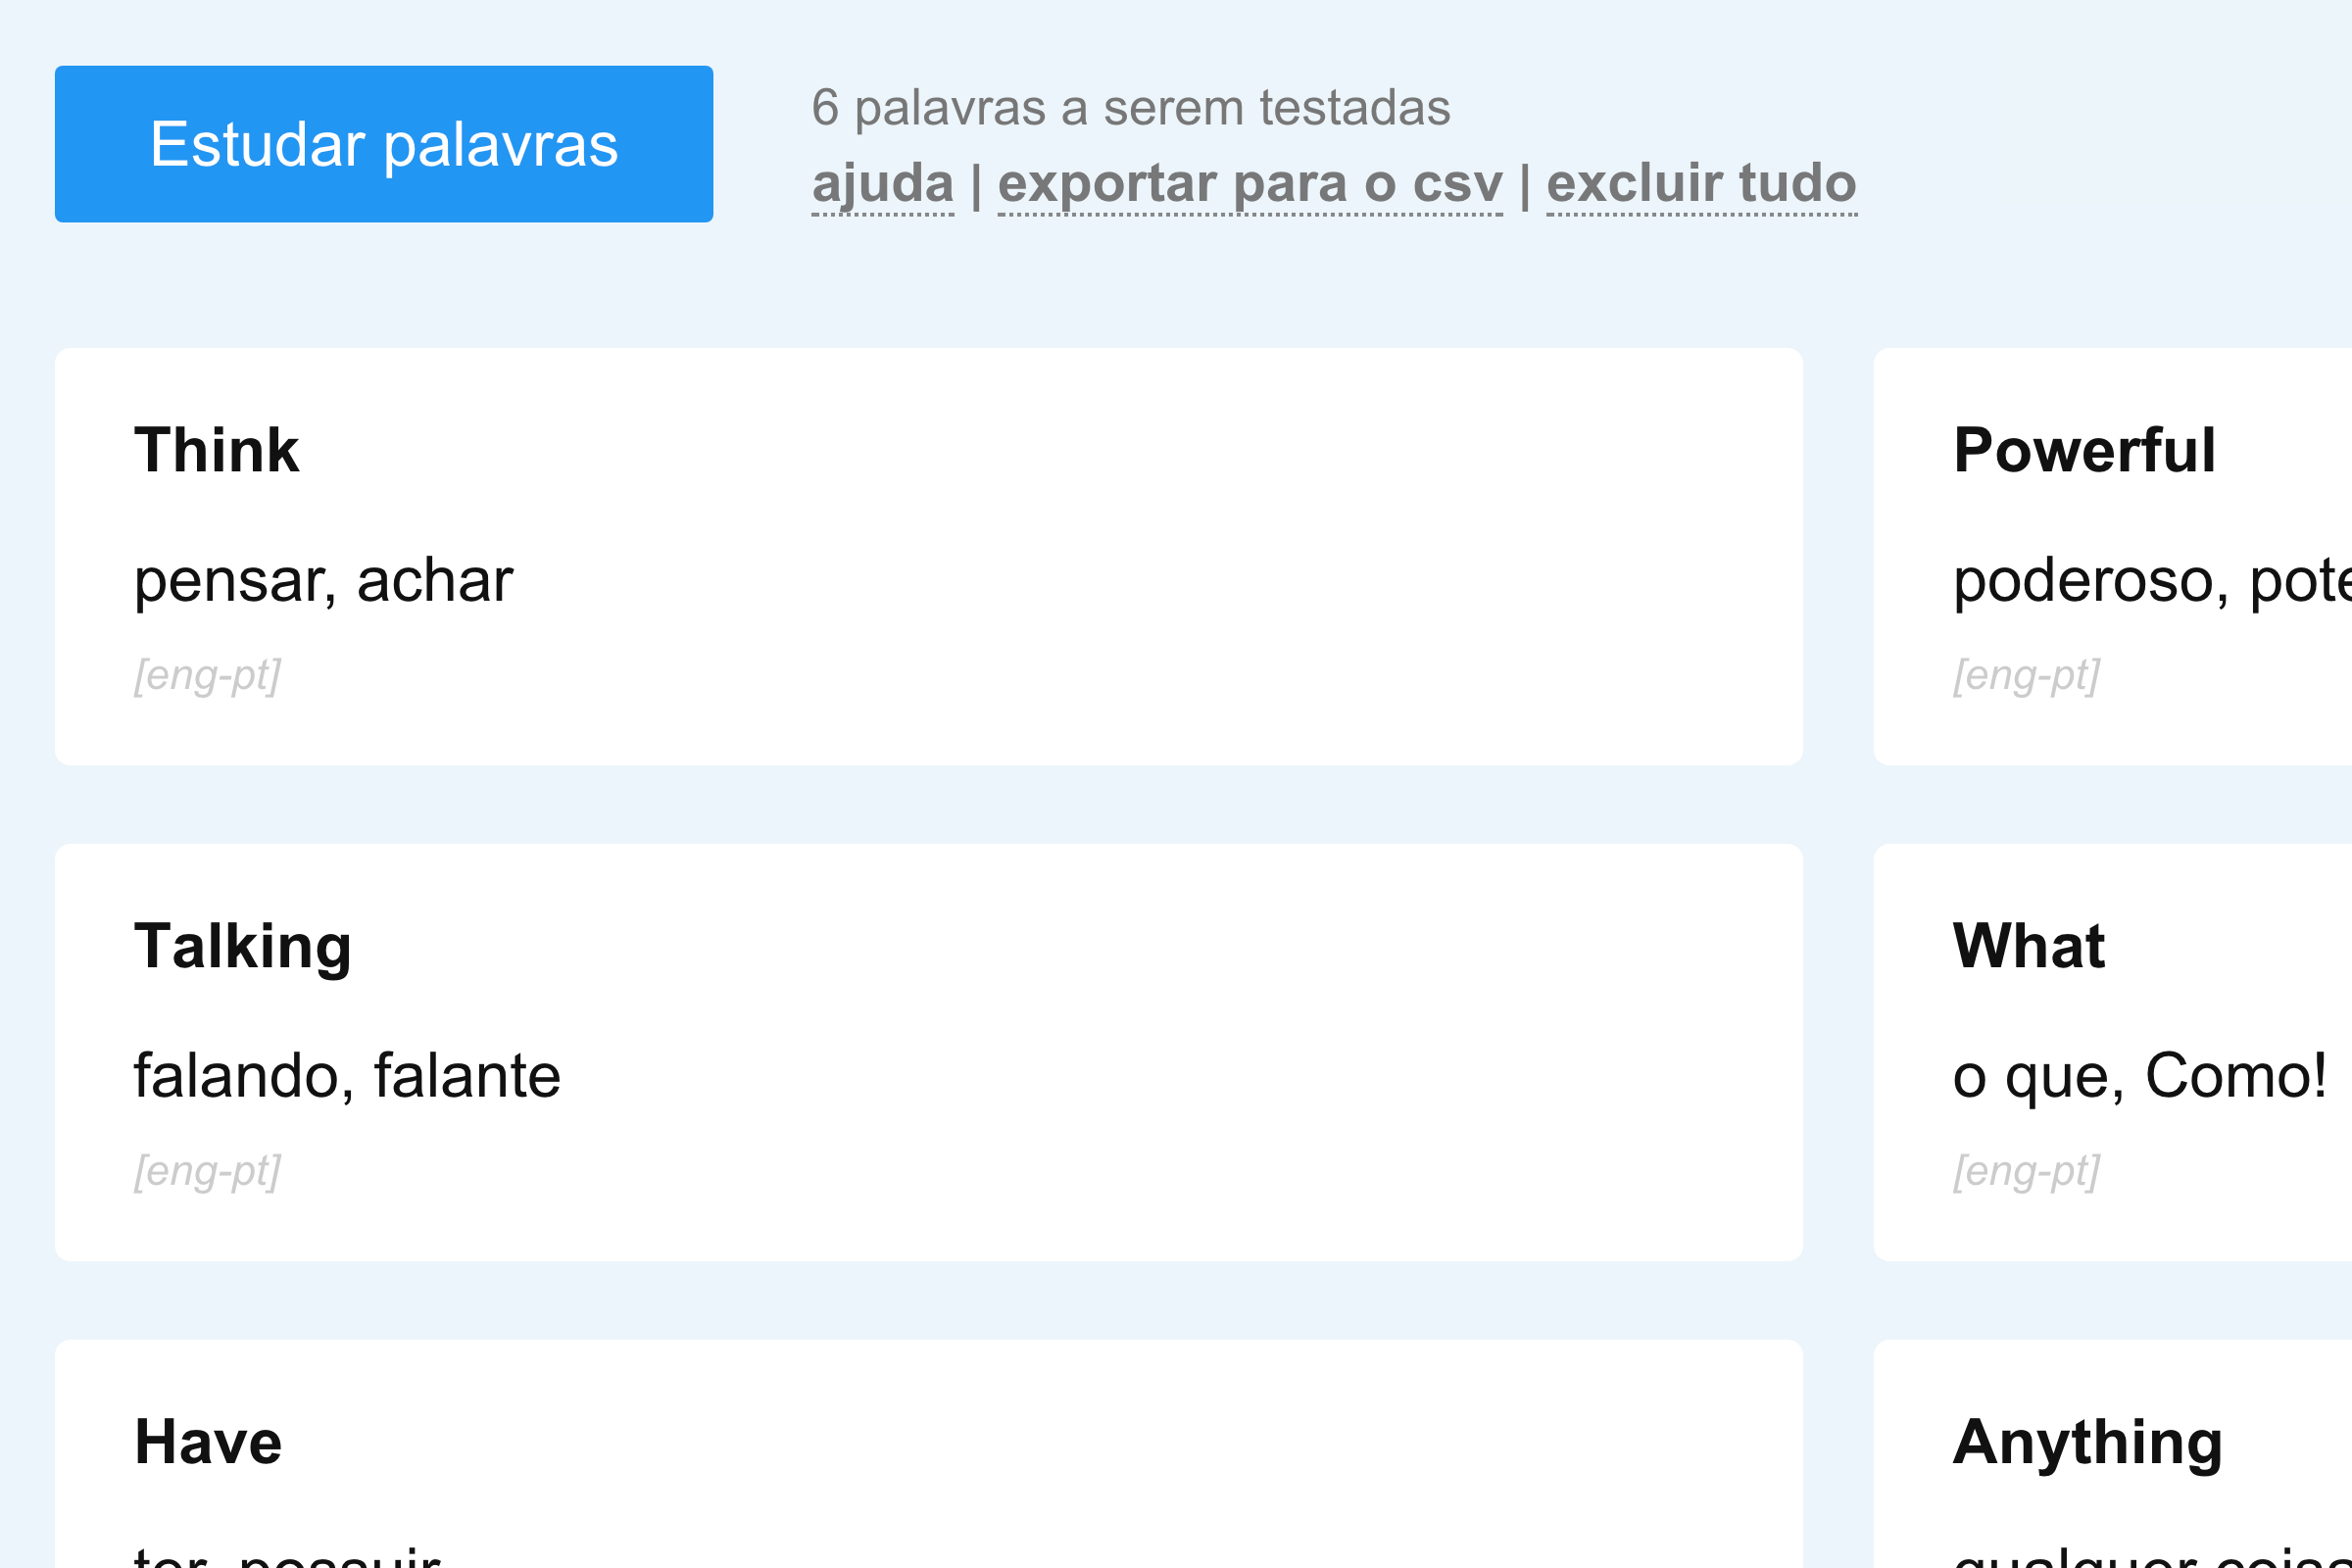Click the '6 palavras a serem testadas' text

pos(1130,108)
